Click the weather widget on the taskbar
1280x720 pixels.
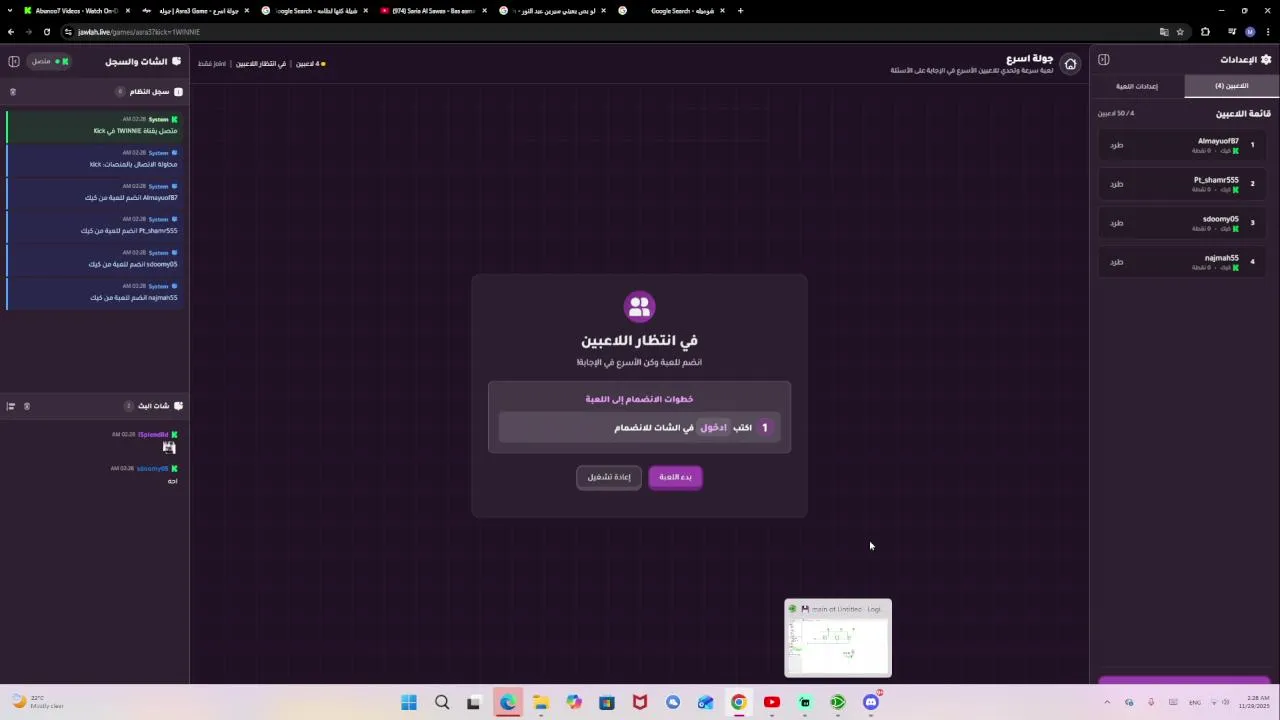coord(38,702)
